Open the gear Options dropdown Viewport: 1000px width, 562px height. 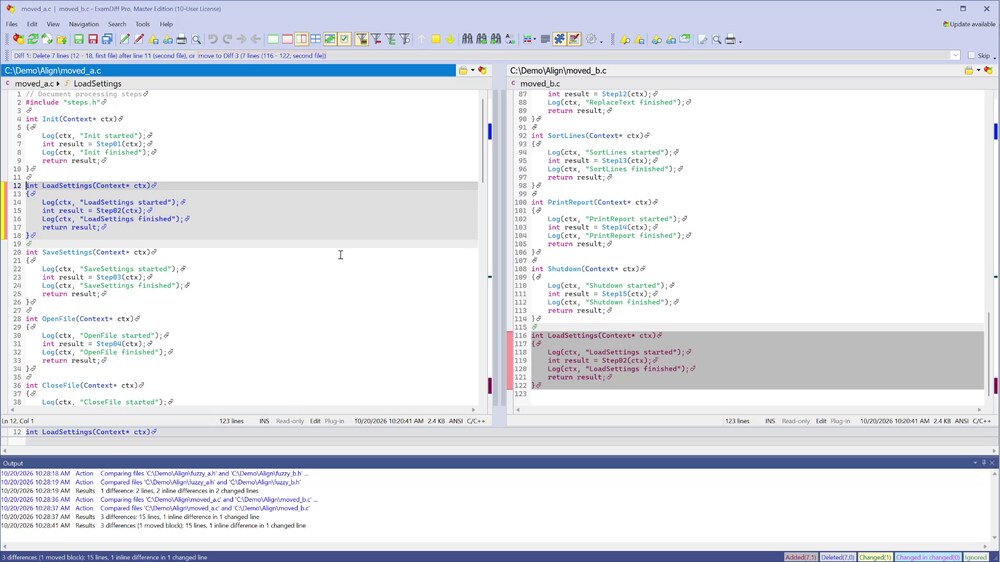pos(601,41)
